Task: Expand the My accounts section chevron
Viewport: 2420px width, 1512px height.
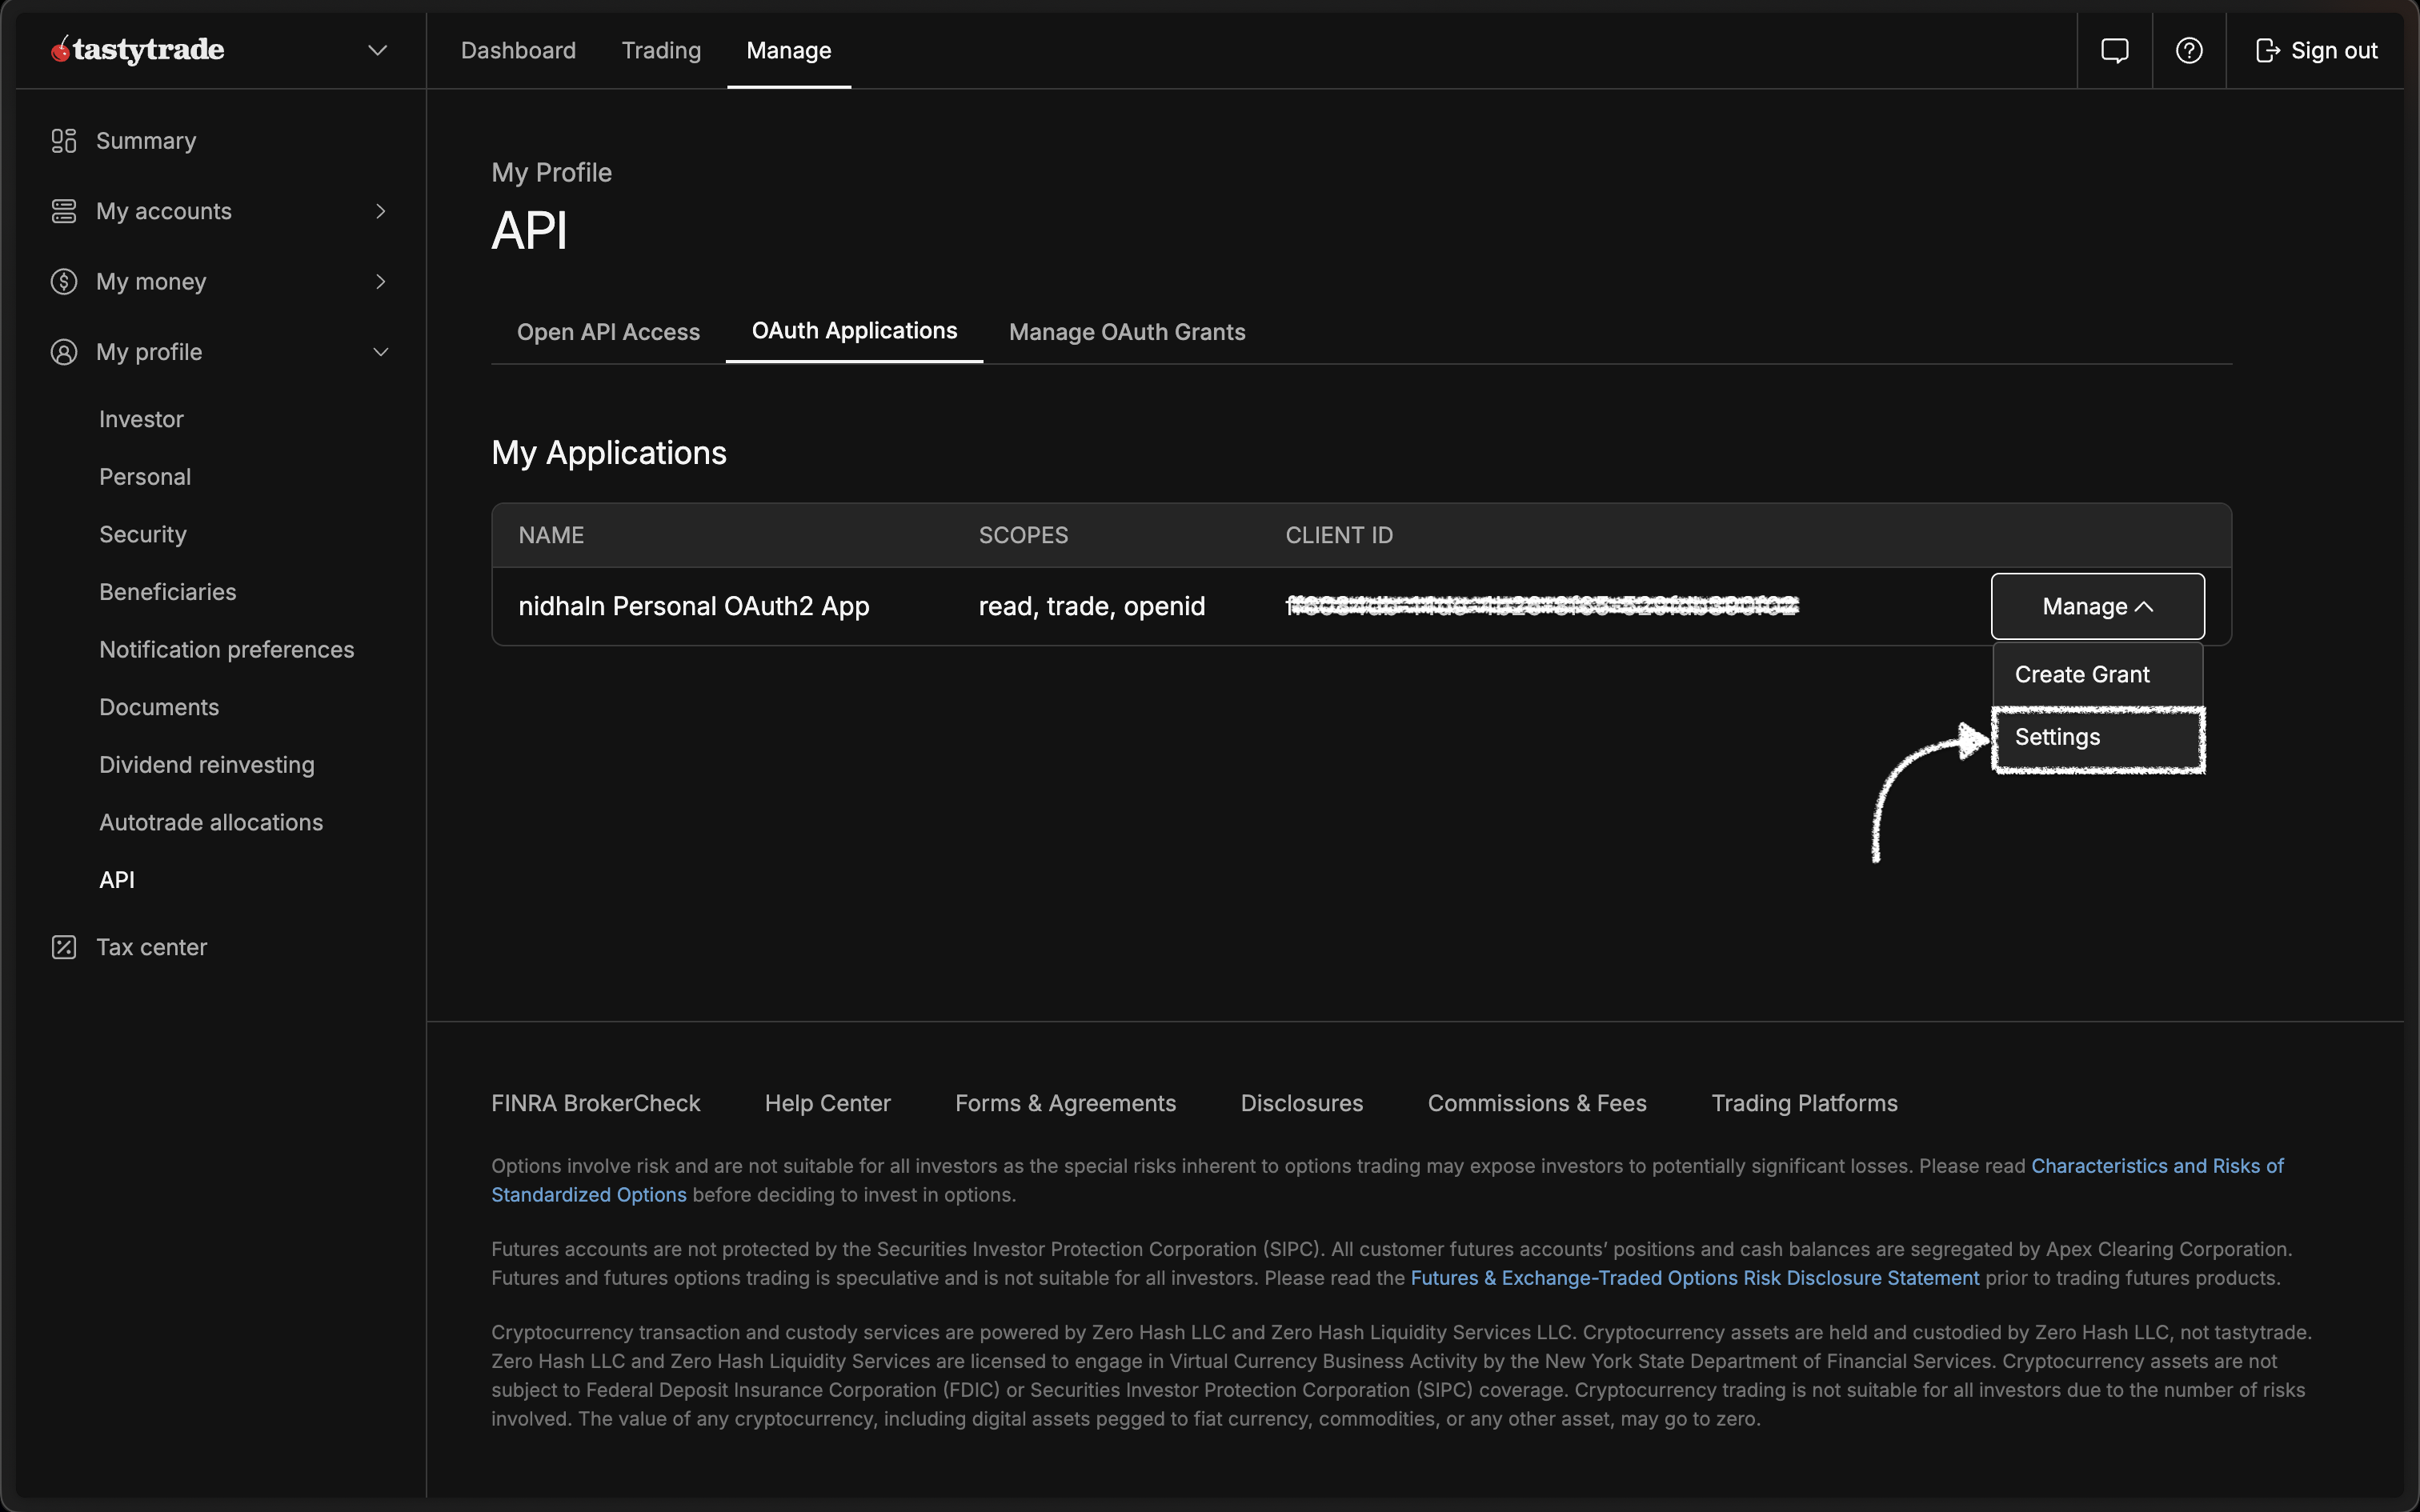Action: pos(380,211)
